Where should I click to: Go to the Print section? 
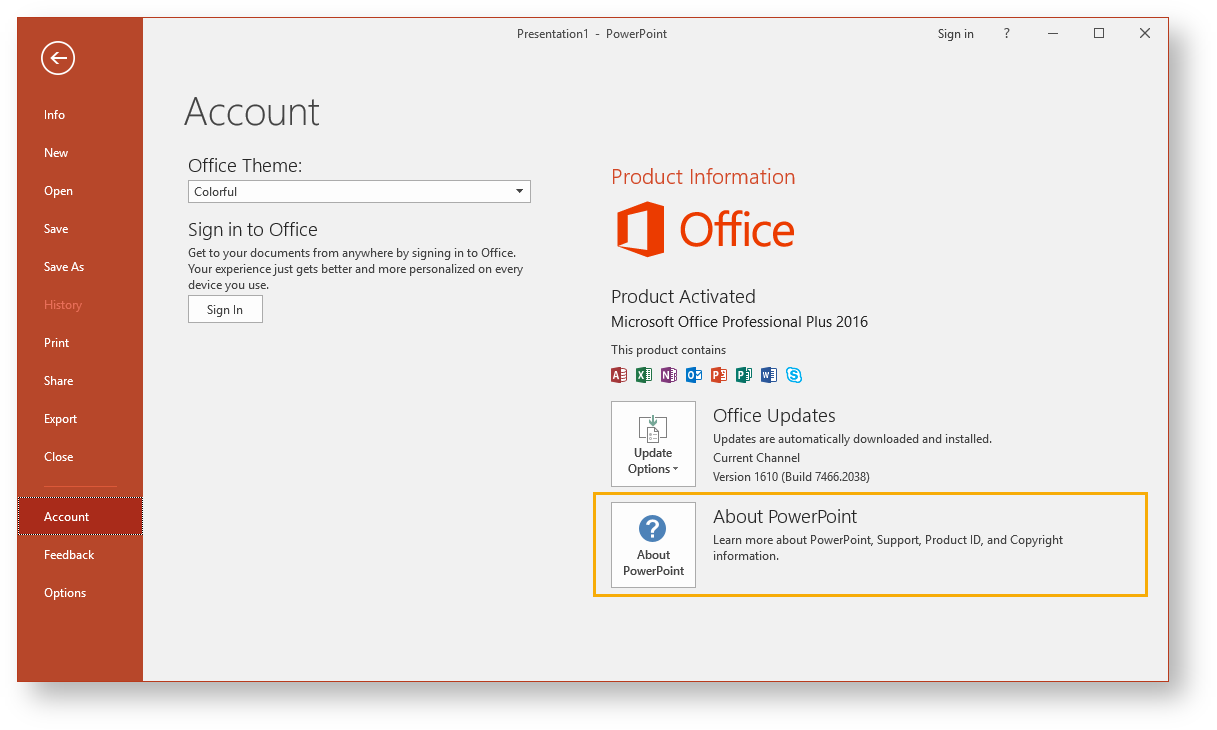[56, 343]
